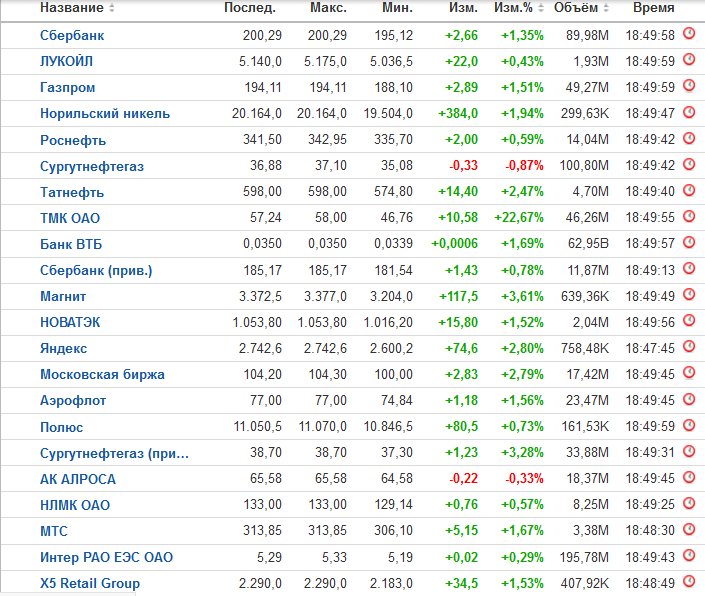Open the Яндекс stock link
This screenshot has height=596, width=705.
point(63,348)
